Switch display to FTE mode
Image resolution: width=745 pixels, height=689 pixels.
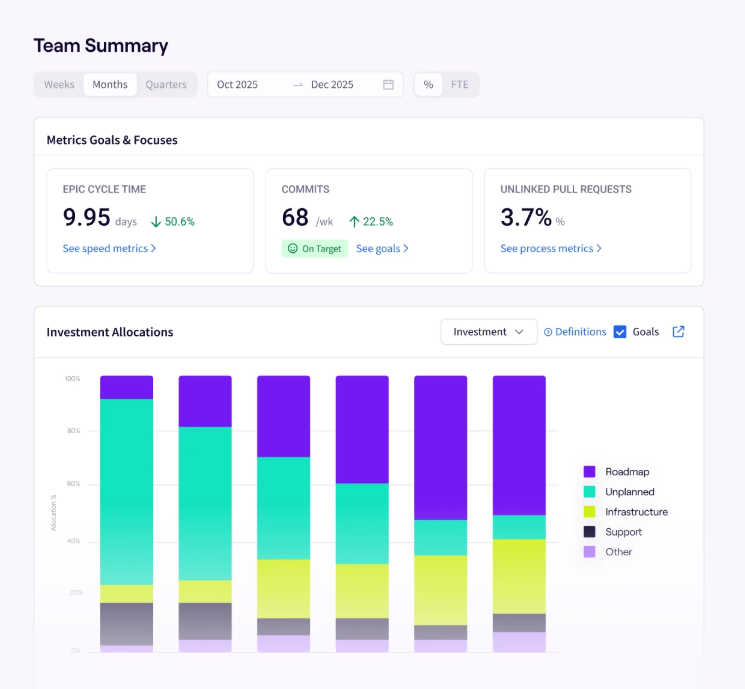point(459,85)
